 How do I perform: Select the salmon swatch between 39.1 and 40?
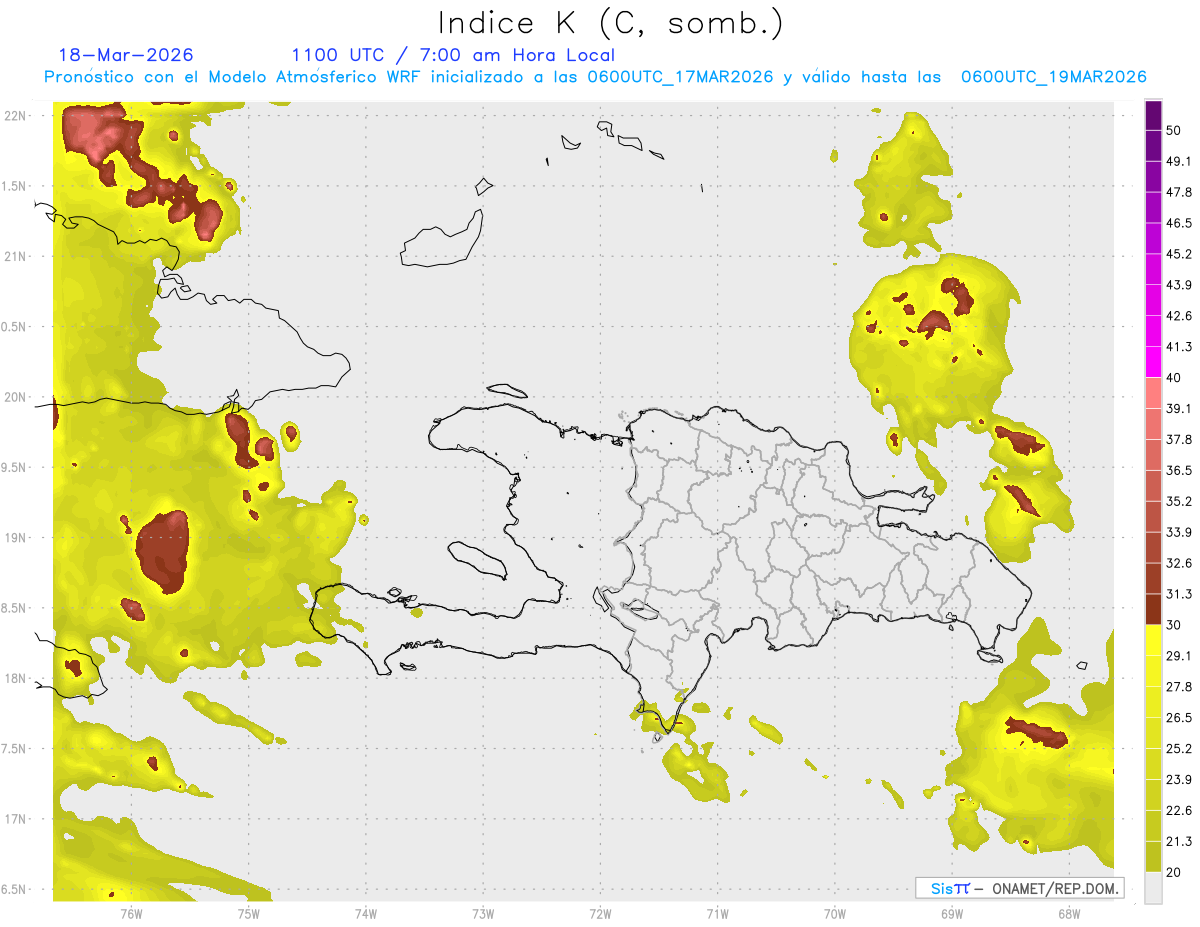coord(1154,393)
